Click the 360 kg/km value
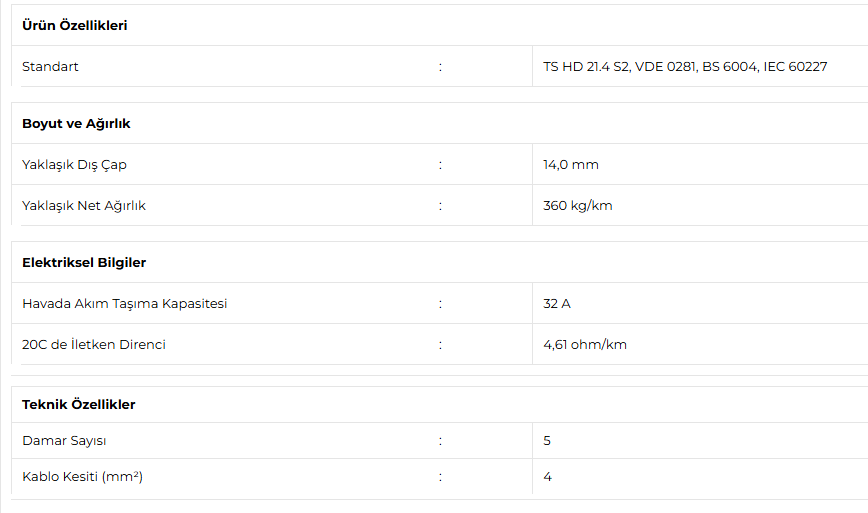This screenshot has width=868, height=513. click(x=577, y=205)
